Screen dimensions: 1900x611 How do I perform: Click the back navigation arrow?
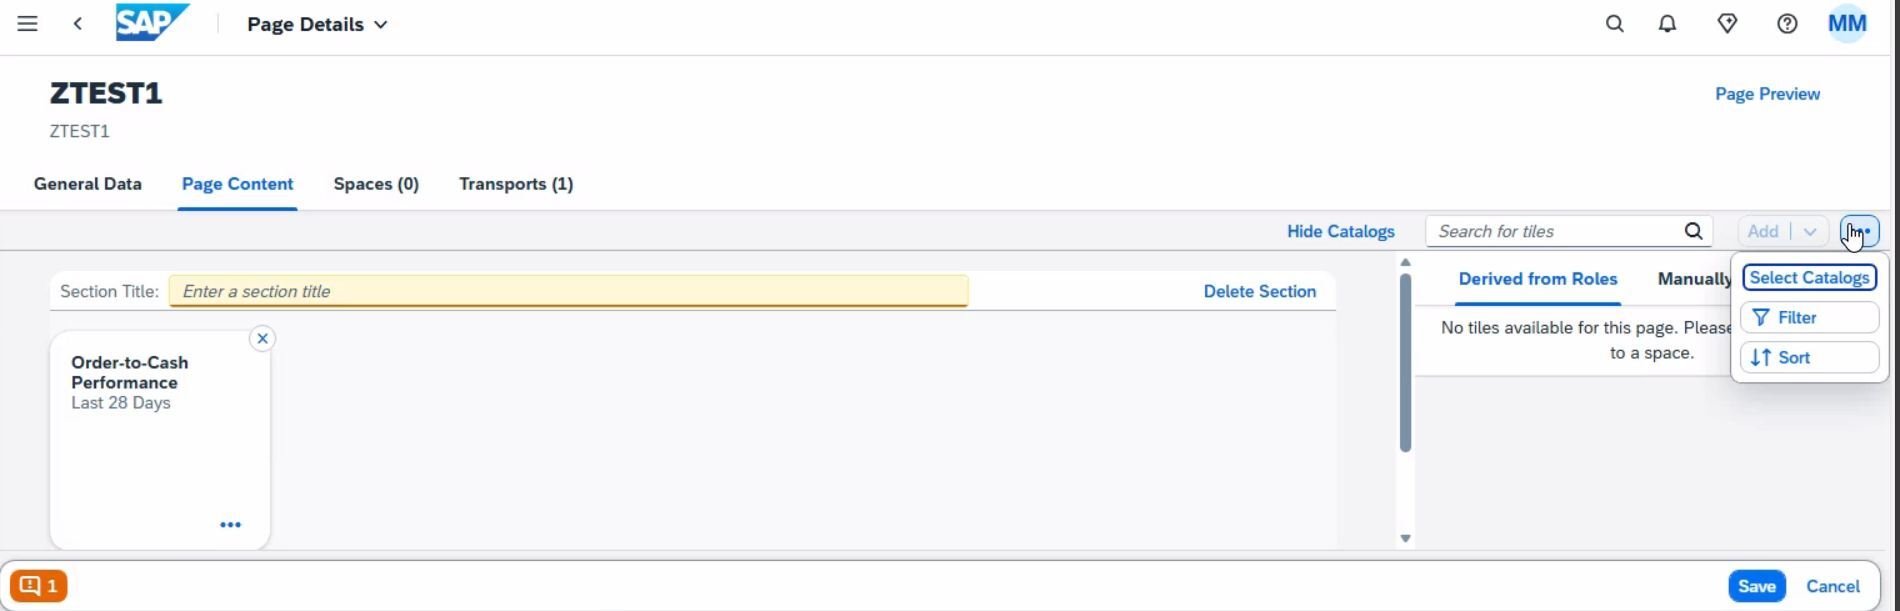pos(78,24)
